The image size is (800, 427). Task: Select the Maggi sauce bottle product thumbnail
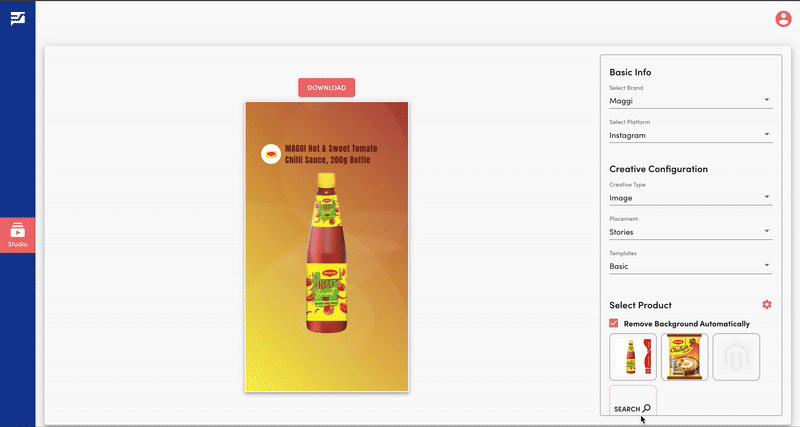[x=633, y=357]
